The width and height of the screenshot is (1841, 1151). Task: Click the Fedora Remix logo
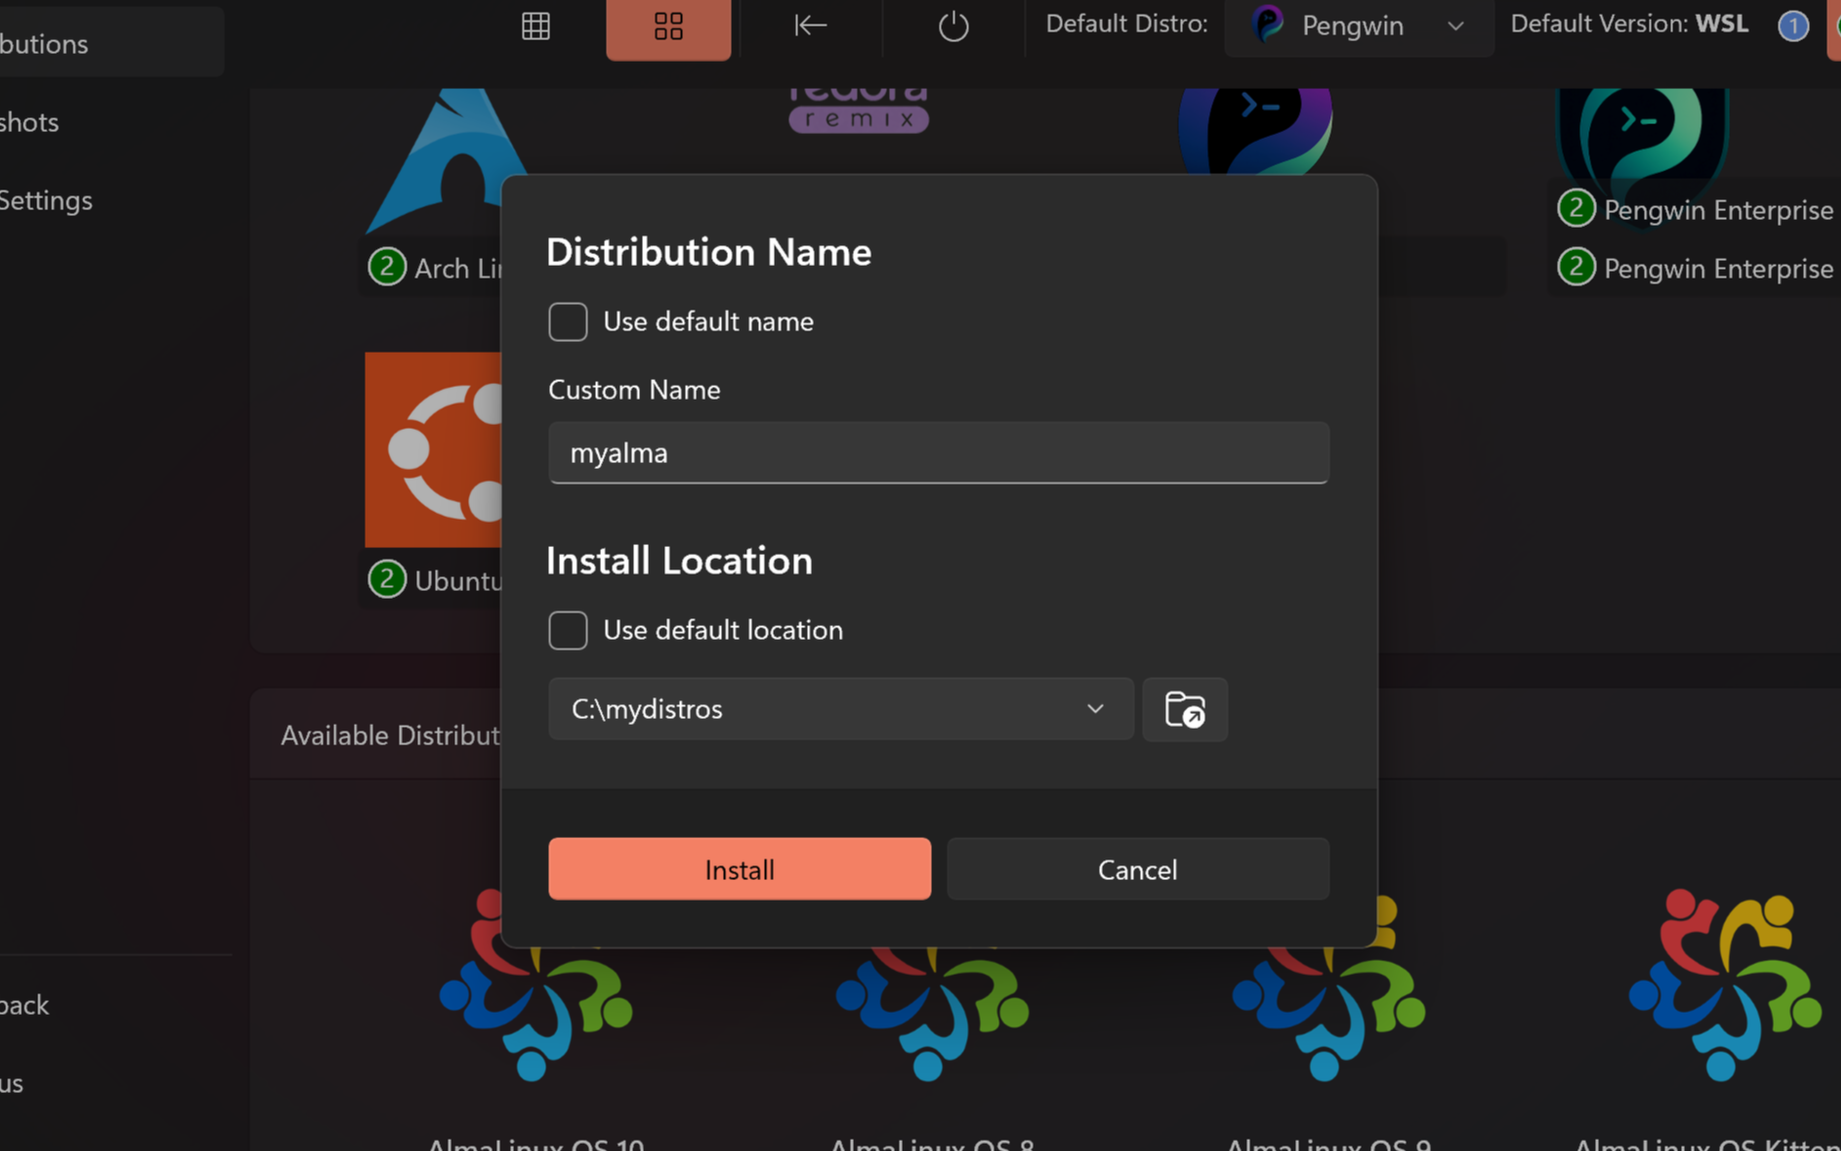(x=858, y=111)
